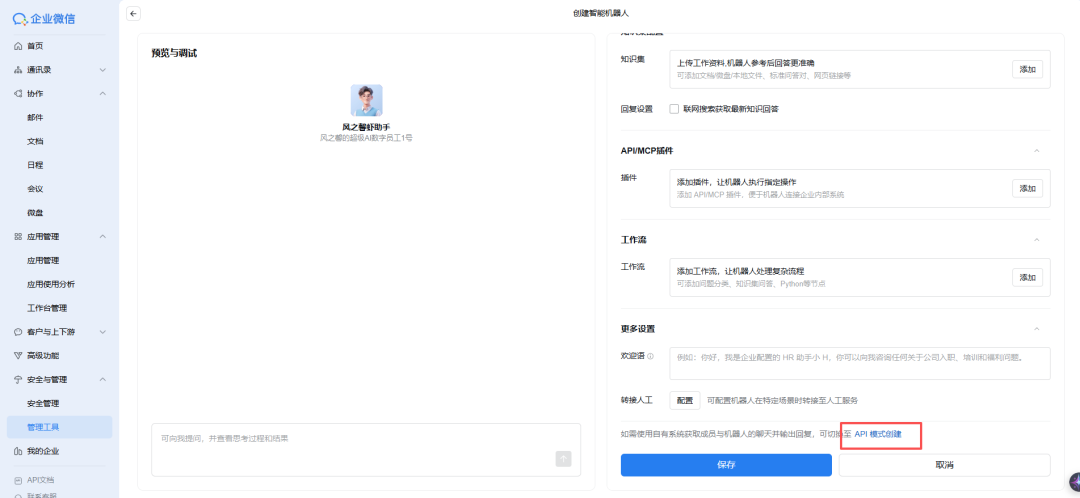Expand the 通讯录 chevron
This screenshot has width=1080, height=498.
tap(103, 70)
